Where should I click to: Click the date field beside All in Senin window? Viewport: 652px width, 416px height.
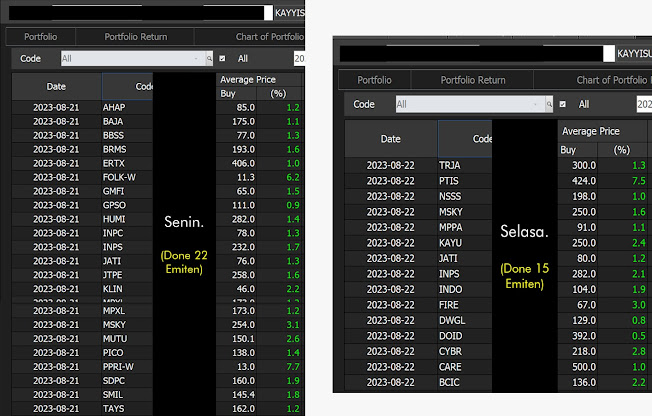(x=299, y=59)
